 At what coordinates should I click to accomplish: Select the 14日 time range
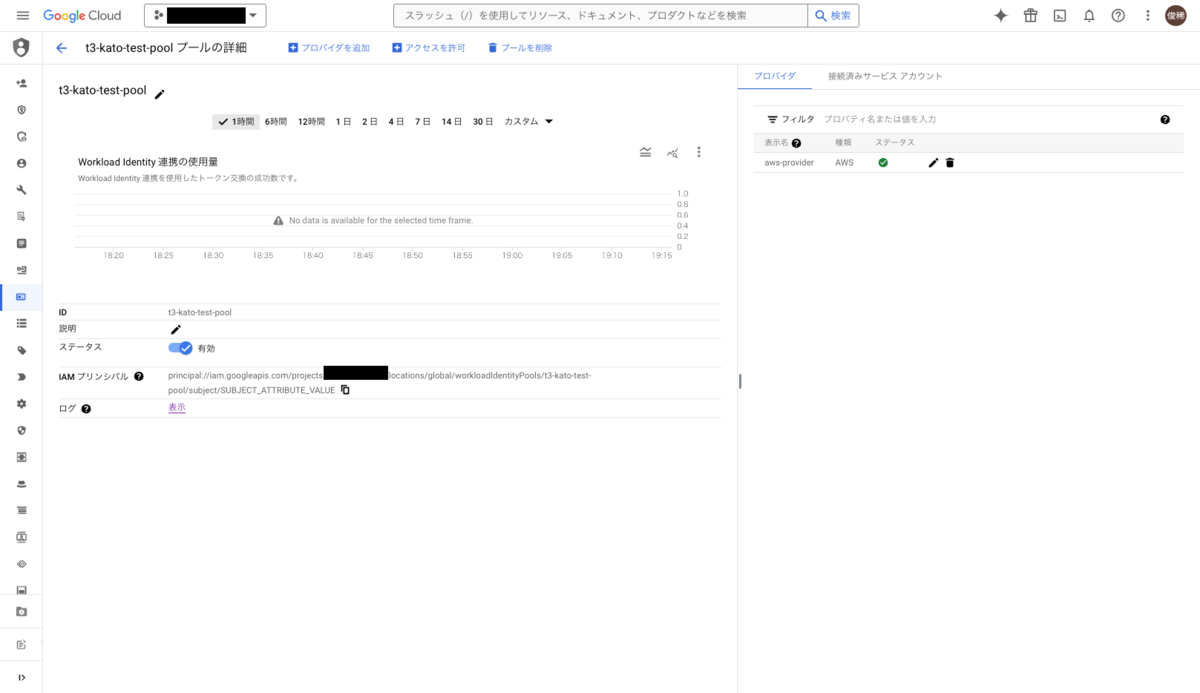tap(452, 121)
